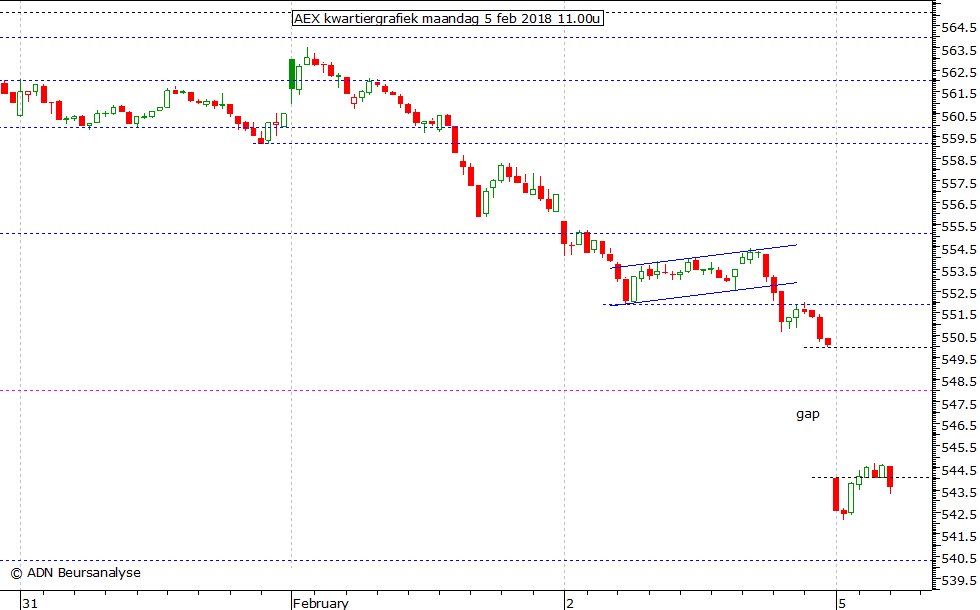Click the magenta dashed horizontal level line

coord(466,391)
